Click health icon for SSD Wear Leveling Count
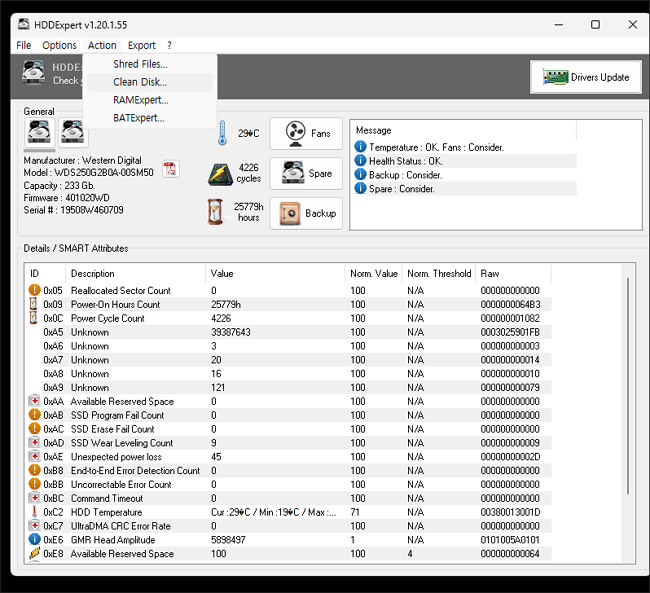 [x=34, y=442]
